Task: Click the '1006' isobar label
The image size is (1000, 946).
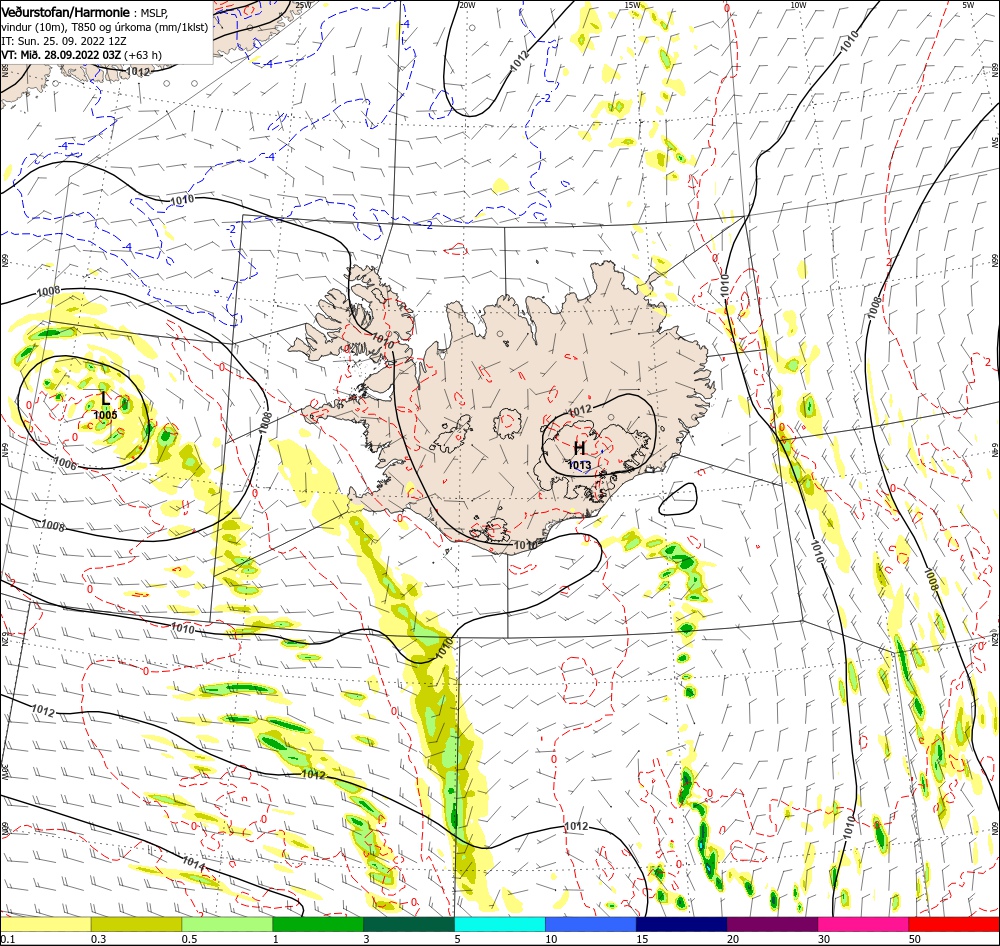Action: 65,464
